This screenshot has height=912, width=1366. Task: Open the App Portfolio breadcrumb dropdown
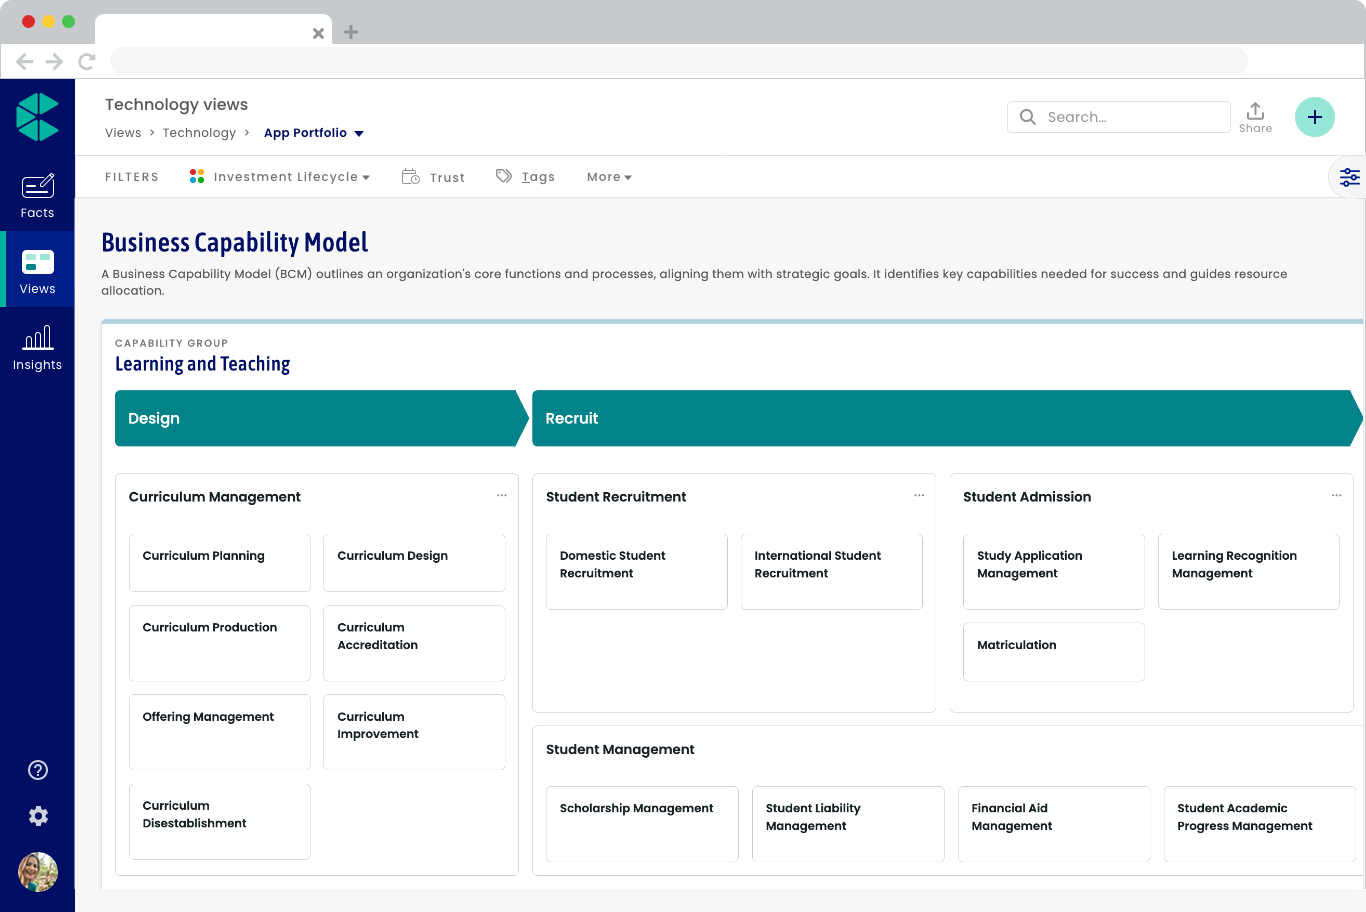(314, 133)
